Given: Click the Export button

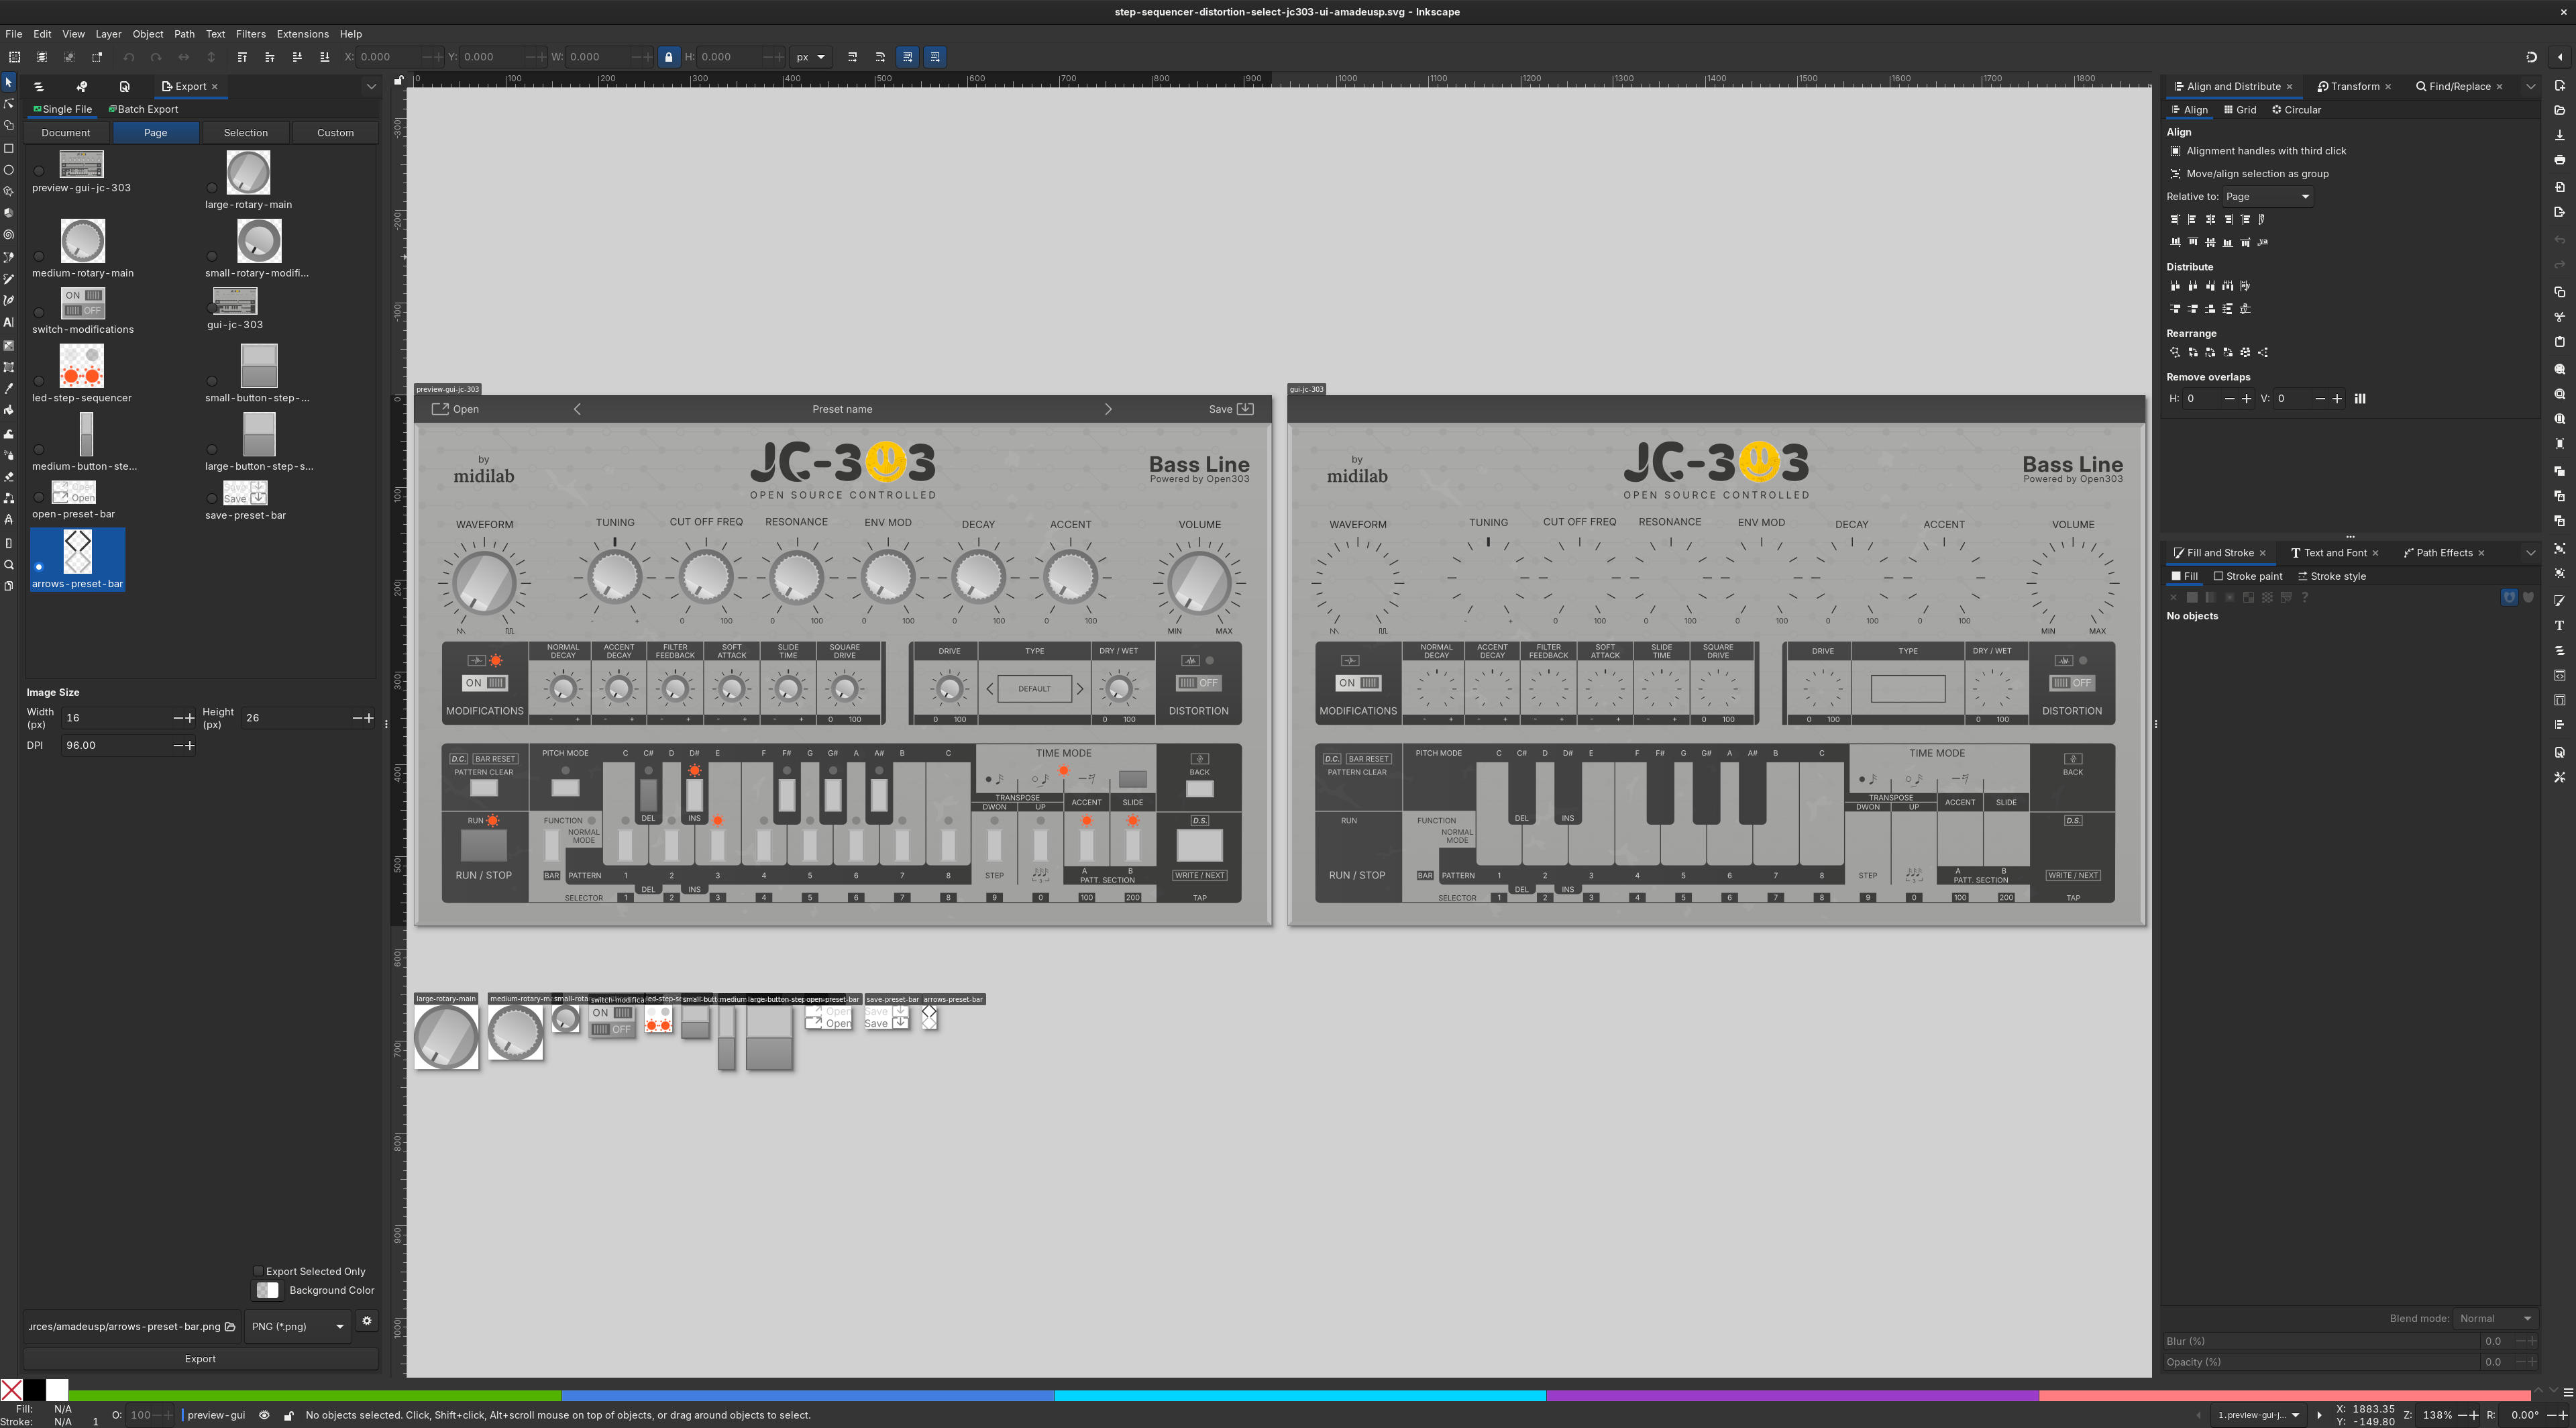Looking at the screenshot, I should pyautogui.click(x=199, y=1358).
